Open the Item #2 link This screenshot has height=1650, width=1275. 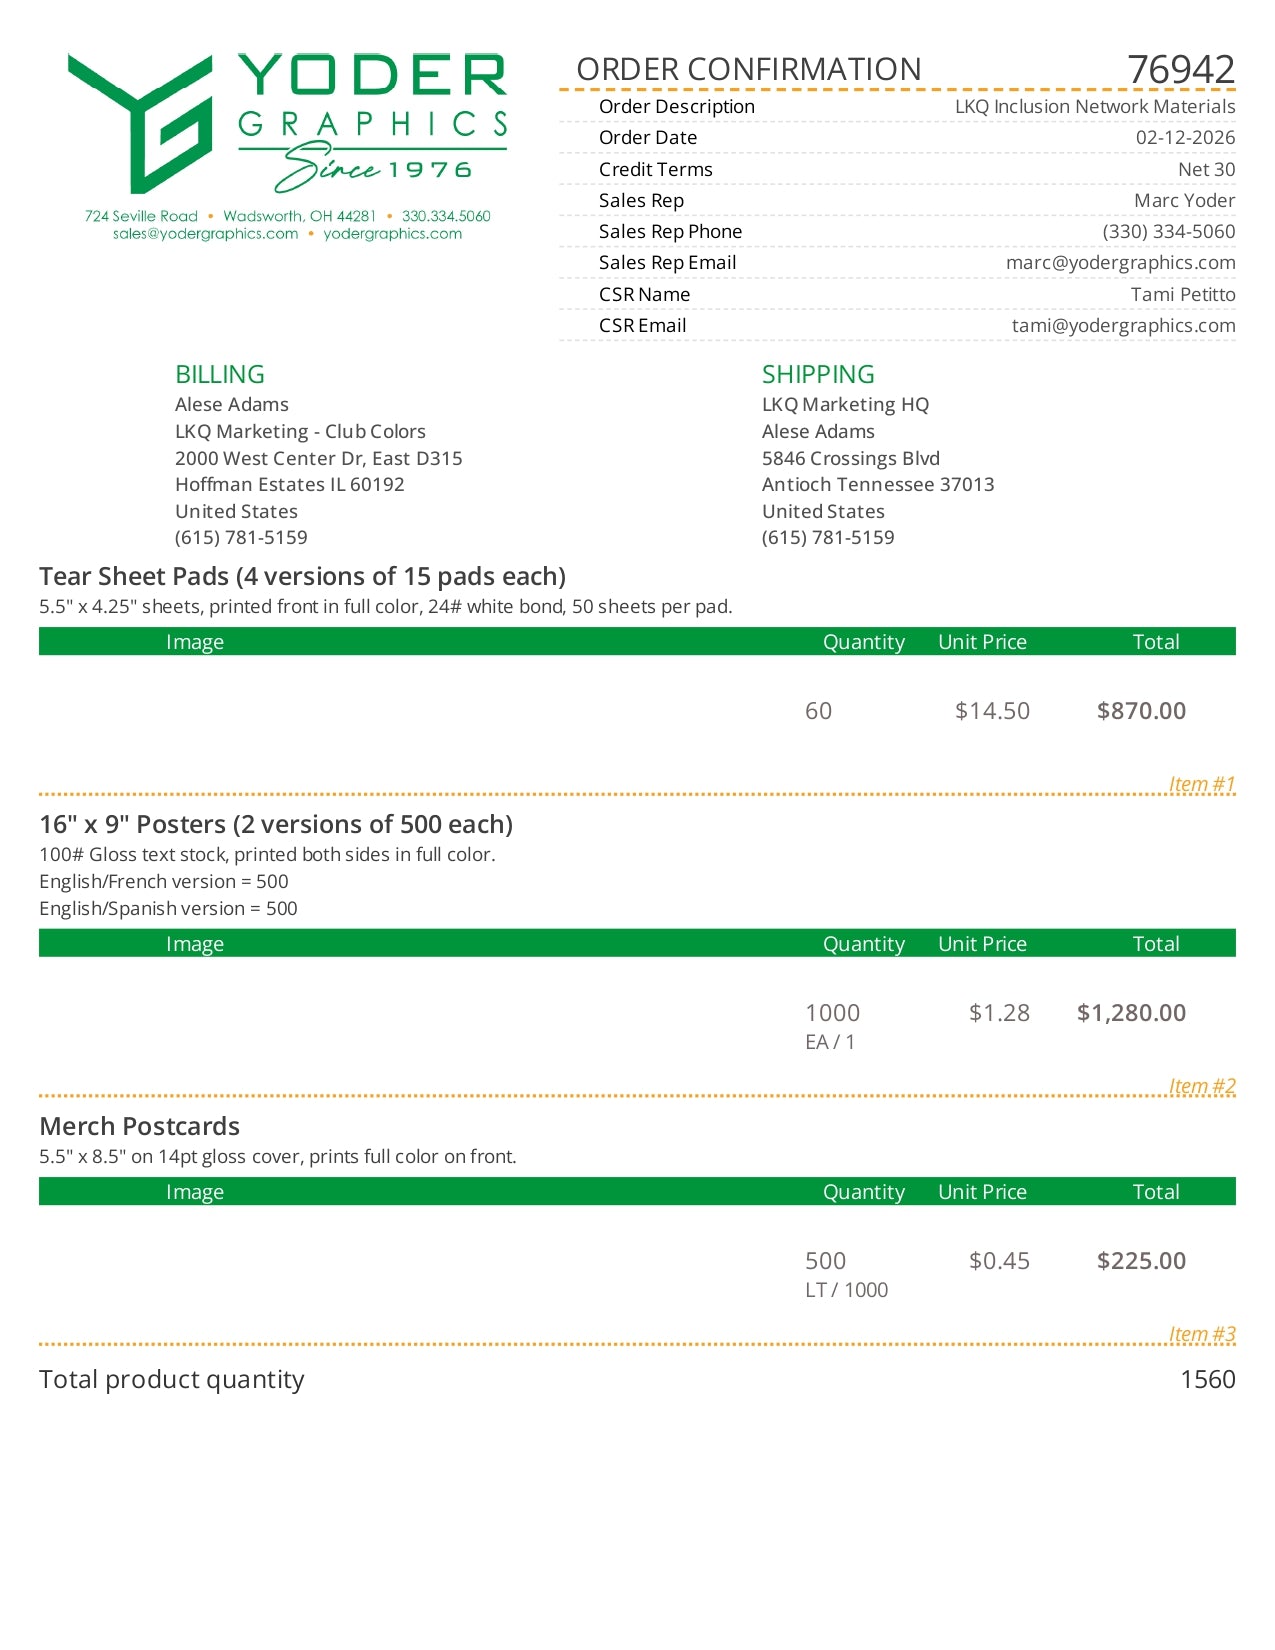(x=1201, y=1087)
